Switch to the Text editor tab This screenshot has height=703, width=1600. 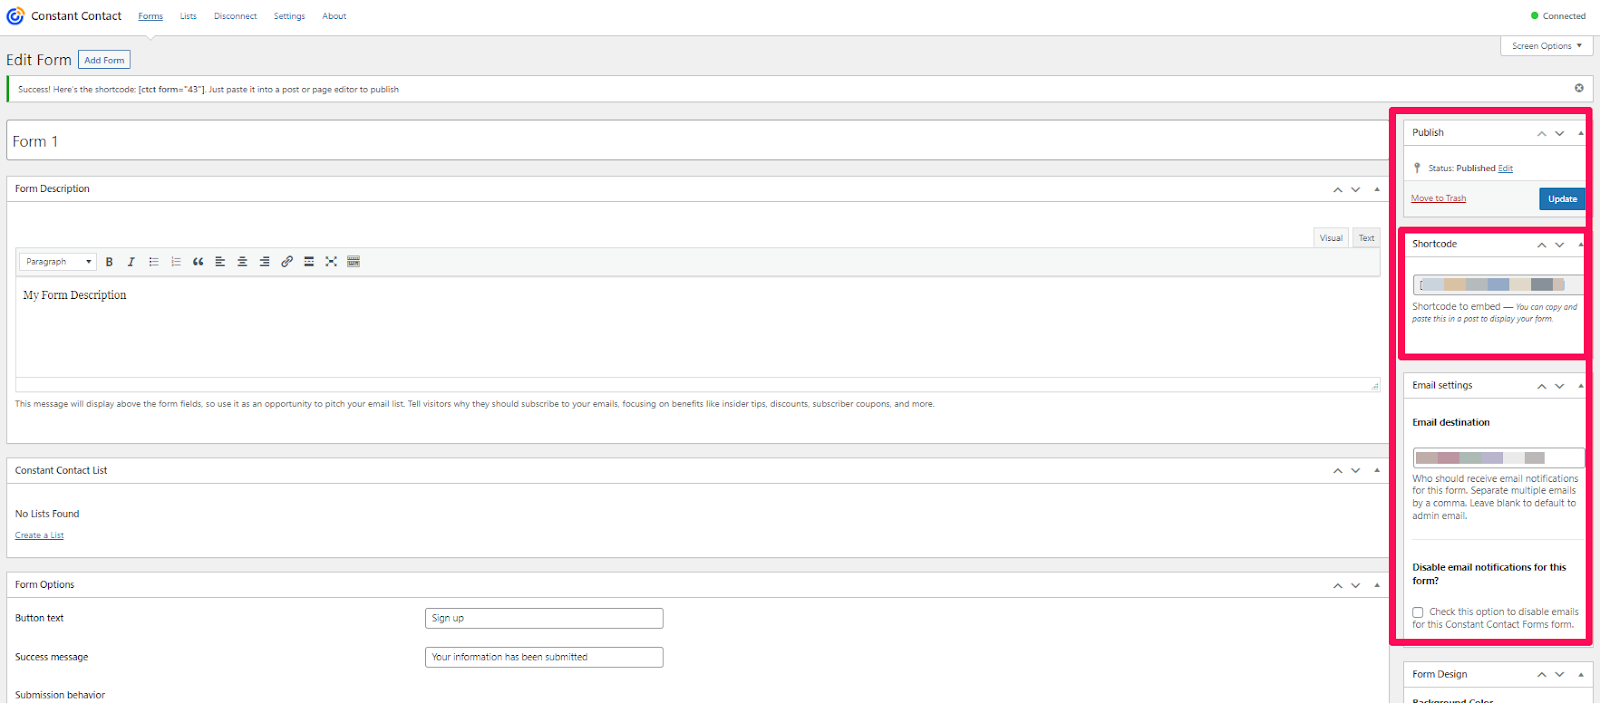pyautogui.click(x=1366, y=238)
